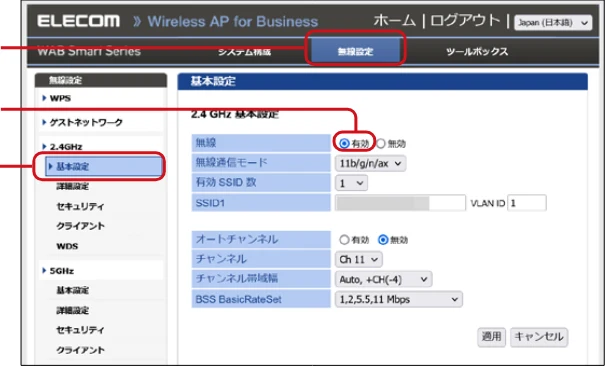Click the '2.4 GHz 基本設定' section heading
Viewport: 605px width, 366px height.
(x=235, y=115)
